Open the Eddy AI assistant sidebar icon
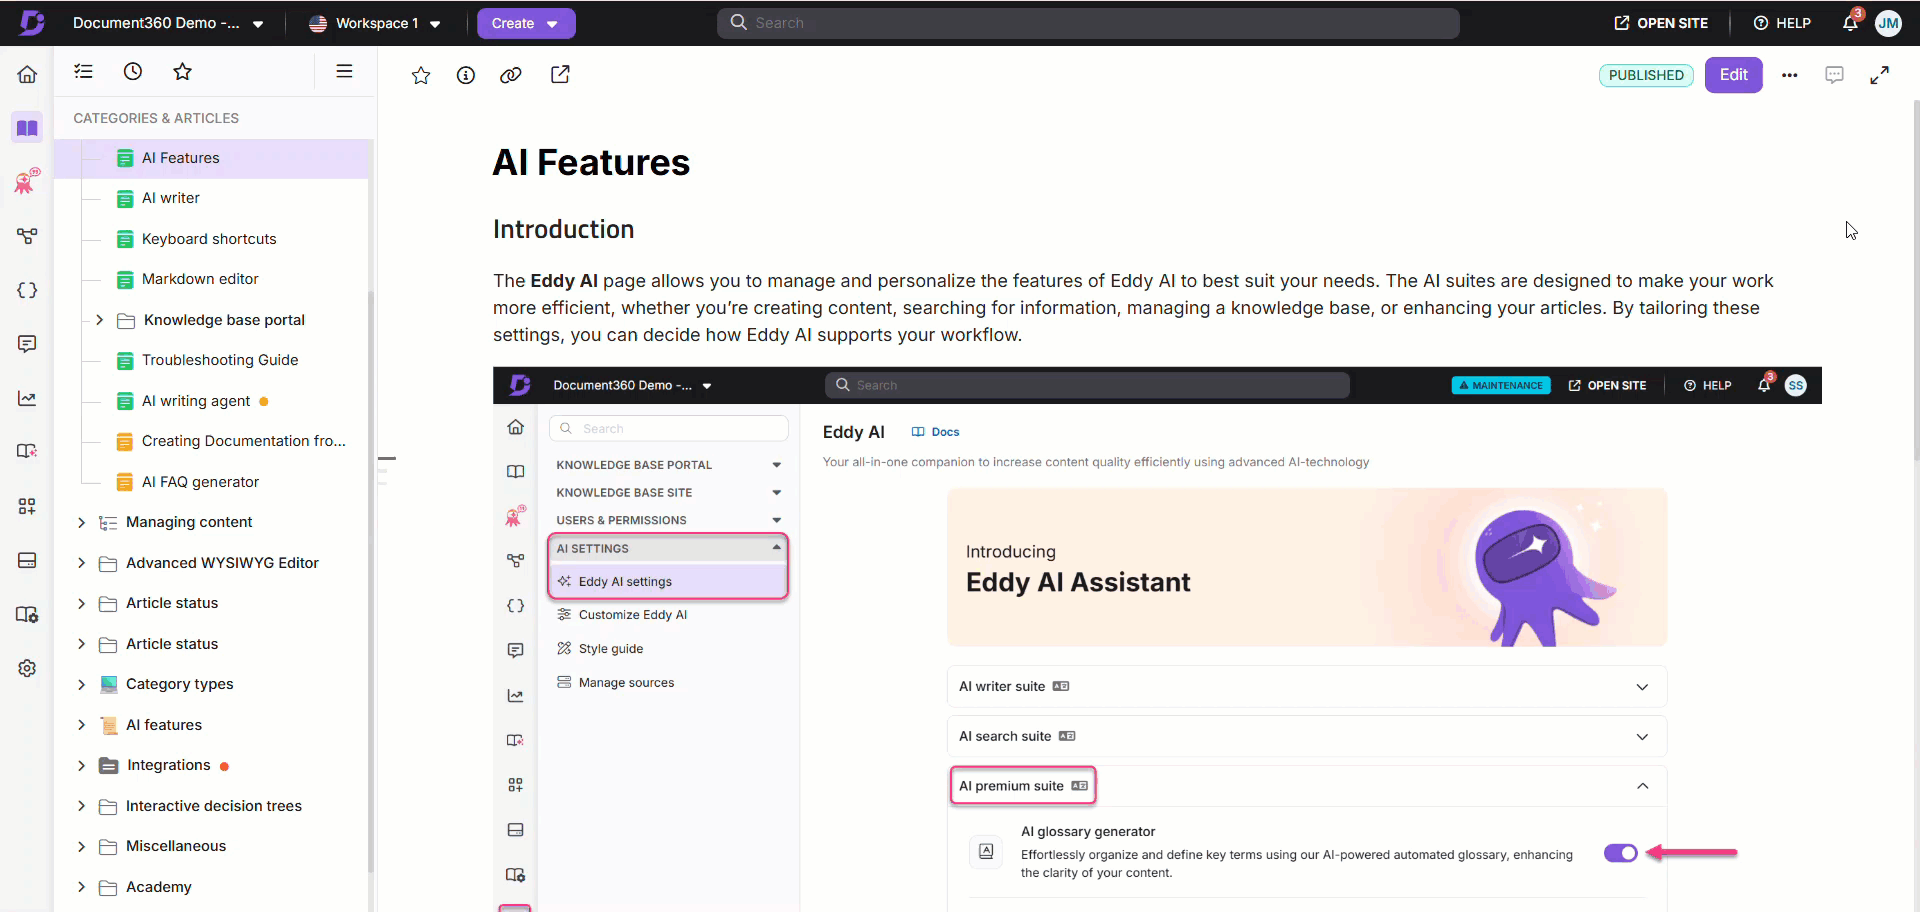Image resolution: width=1920 pixels, height=912 pixels. 27,182
